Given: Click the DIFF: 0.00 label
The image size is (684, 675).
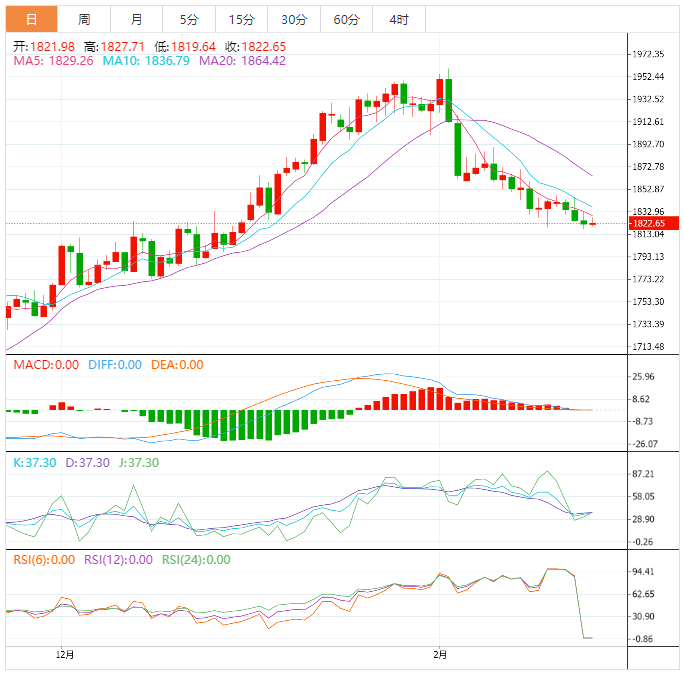Looking at the screenshot, I should coord(114,365).
